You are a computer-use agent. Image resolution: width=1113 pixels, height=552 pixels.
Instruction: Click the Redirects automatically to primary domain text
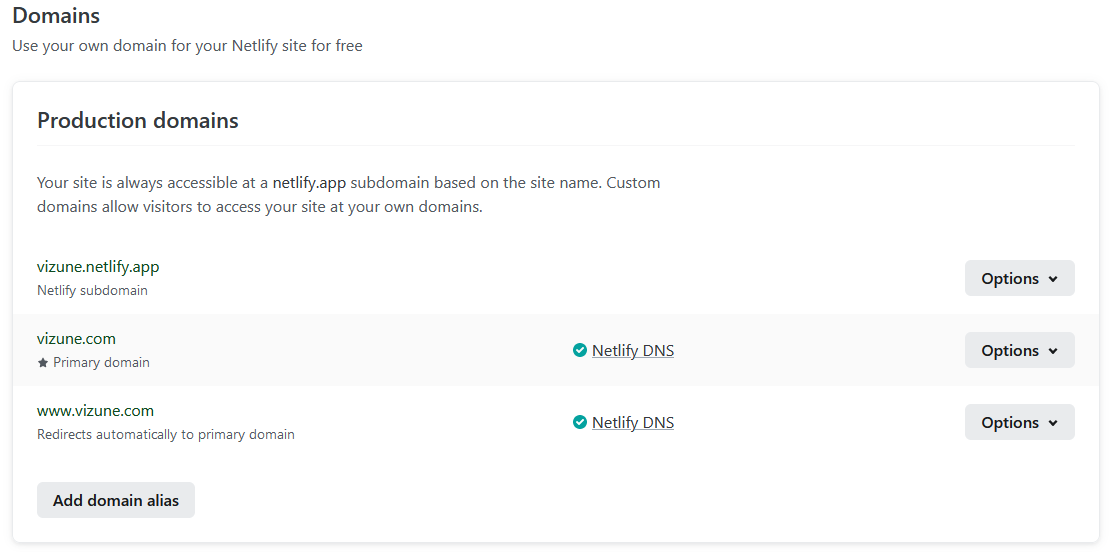166,435
